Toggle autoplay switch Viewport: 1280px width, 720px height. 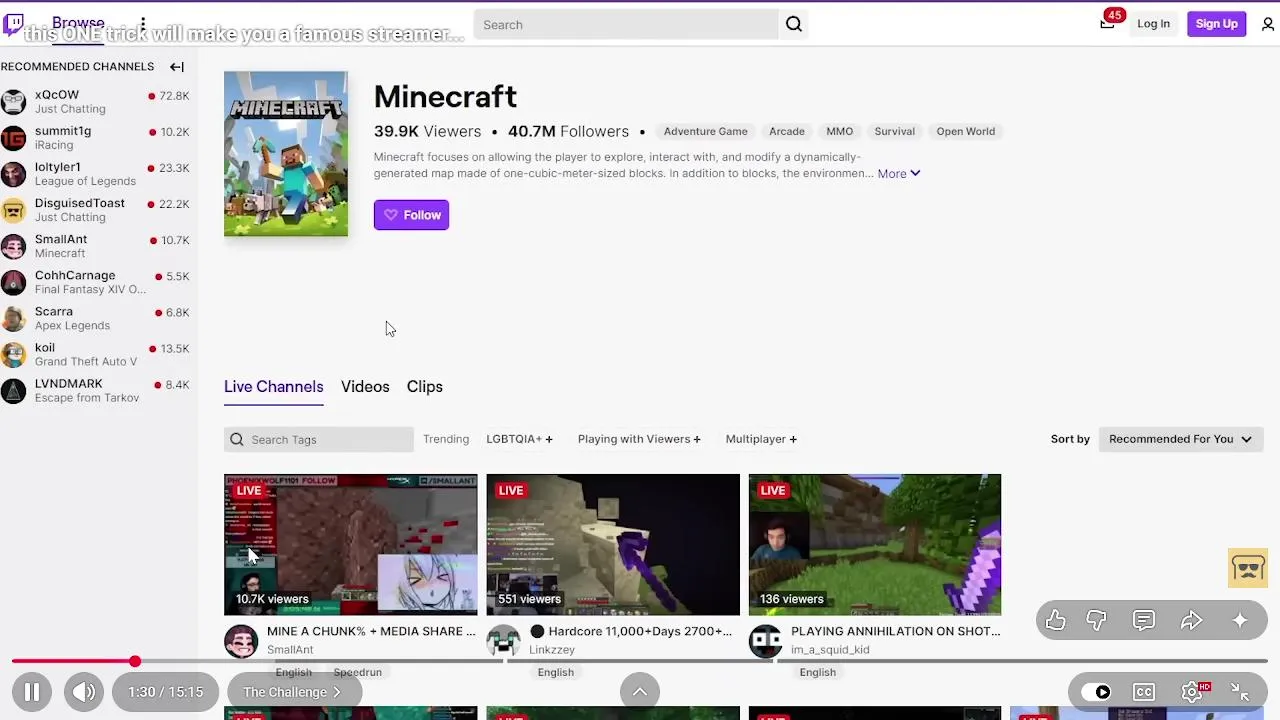pyautogui.click(x=1096, y=692)
